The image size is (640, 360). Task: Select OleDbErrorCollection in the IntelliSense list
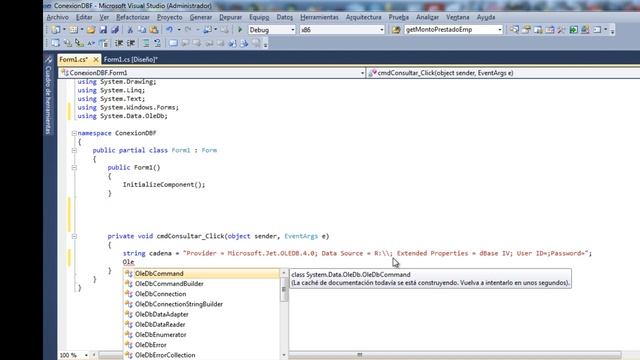point(202,355)
